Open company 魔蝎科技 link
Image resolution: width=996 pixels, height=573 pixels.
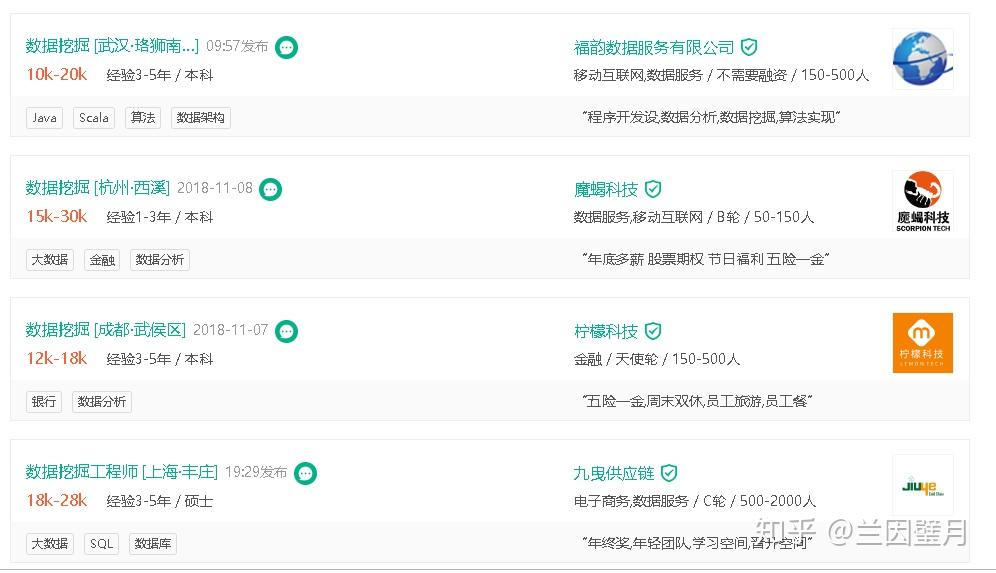(x=605, y=189)
